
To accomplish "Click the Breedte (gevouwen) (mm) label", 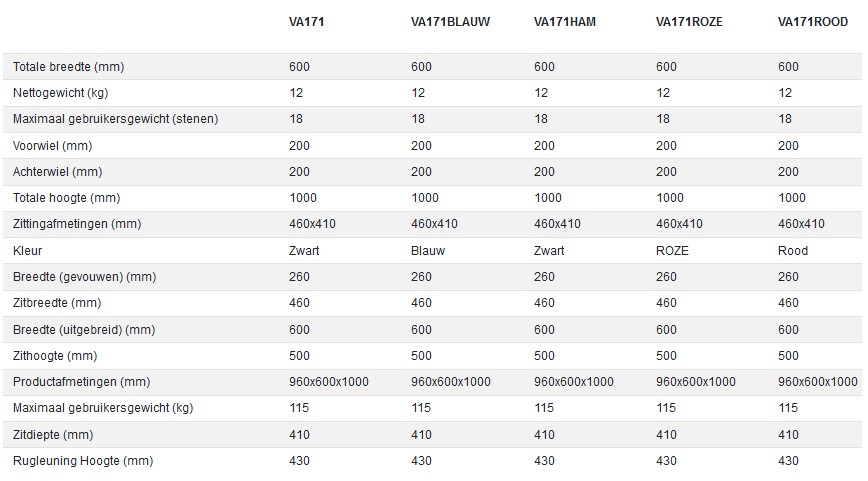I will point(84,277).
